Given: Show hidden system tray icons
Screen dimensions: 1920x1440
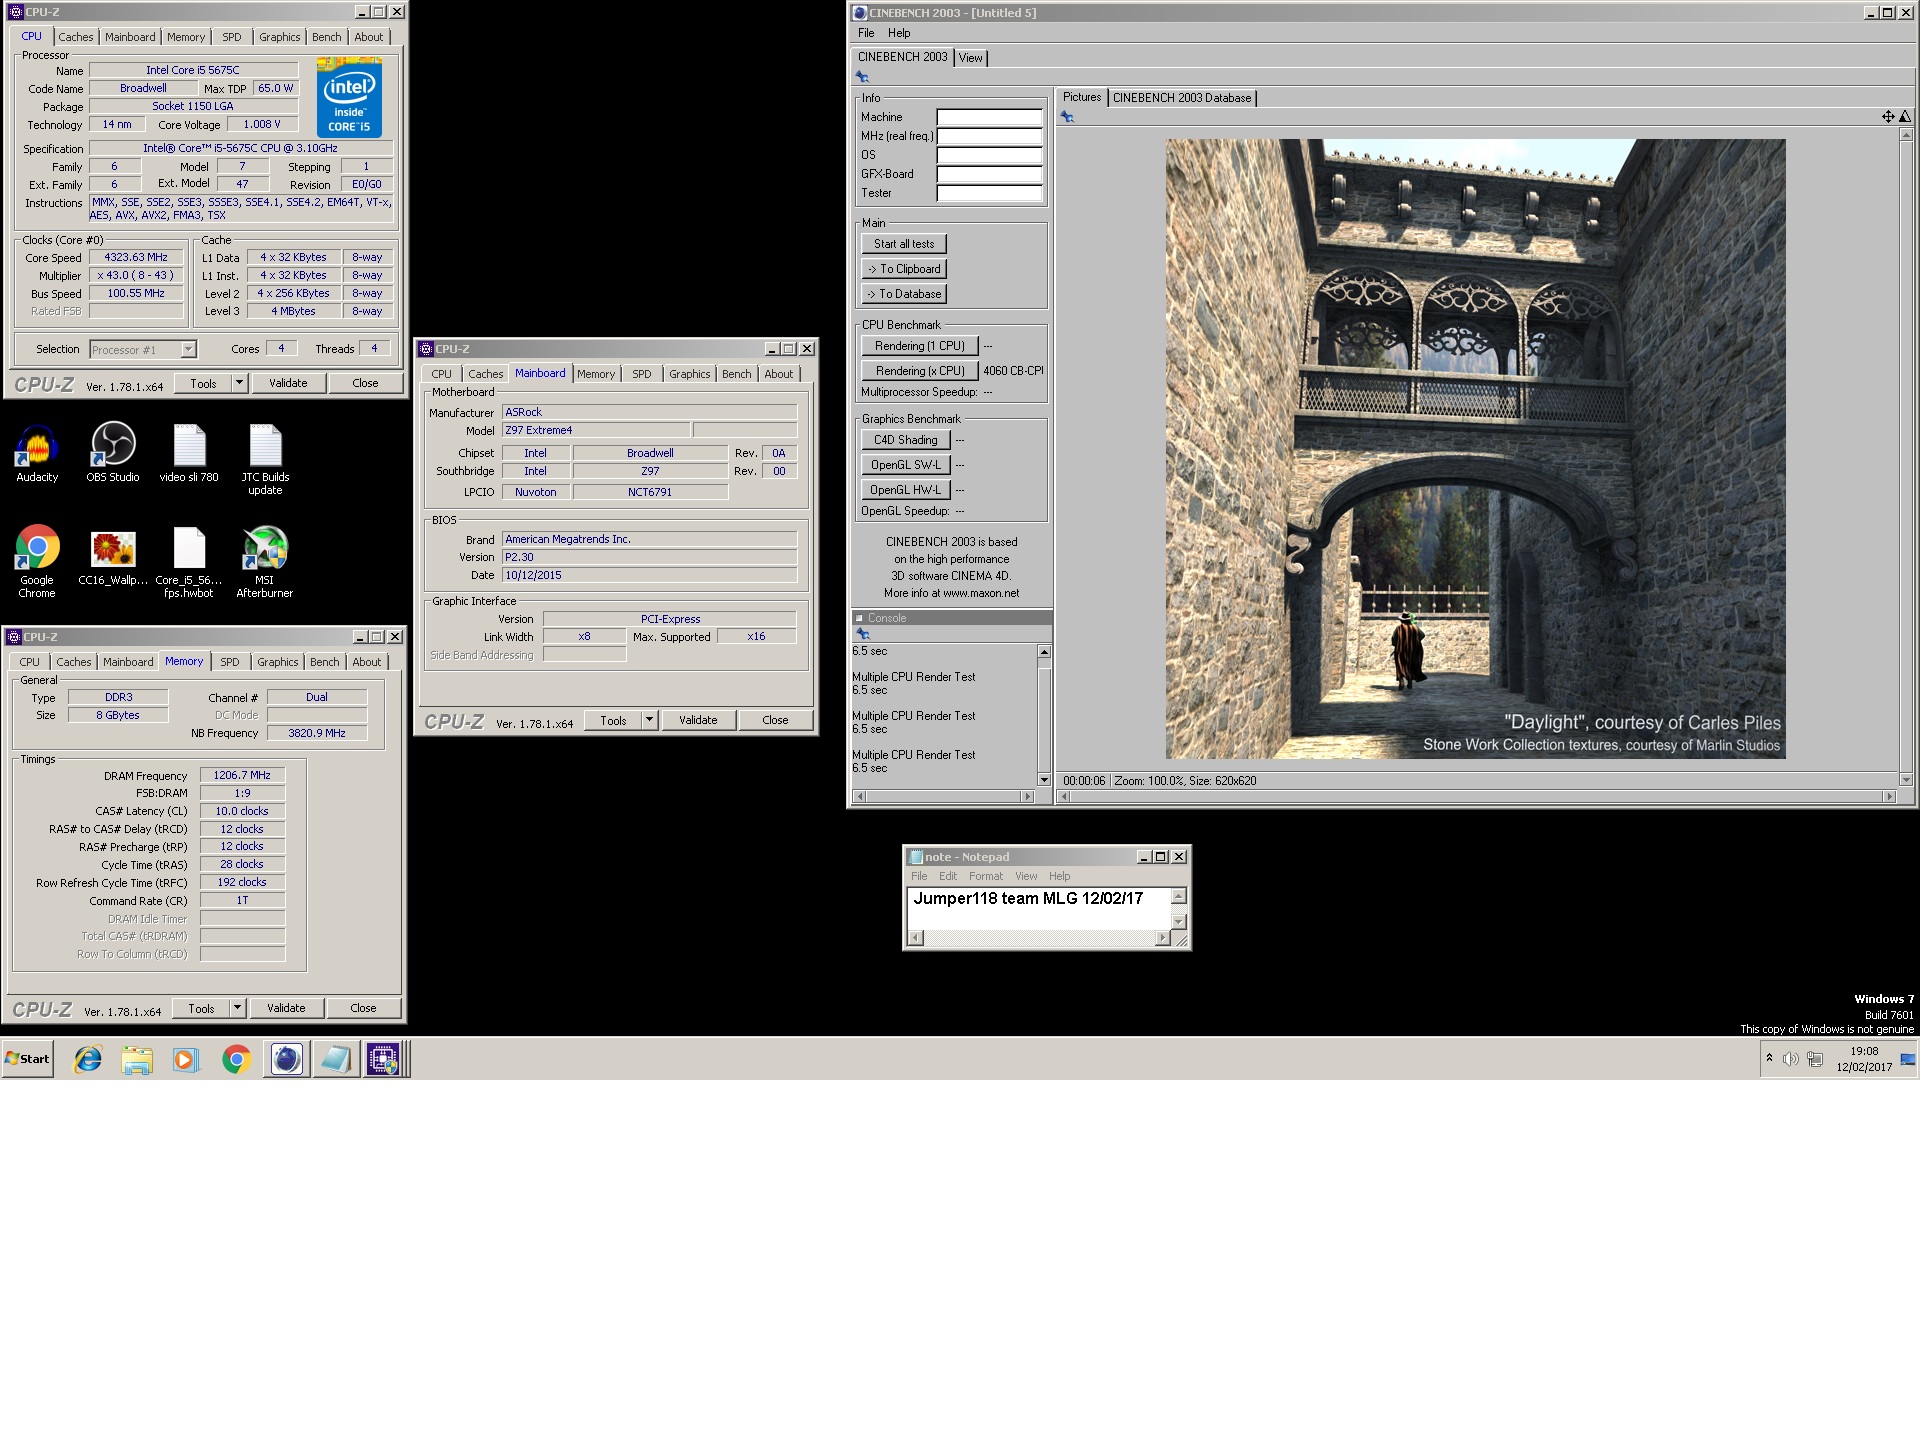Looking at the screenshot, I should (x=1769, y=1058).
